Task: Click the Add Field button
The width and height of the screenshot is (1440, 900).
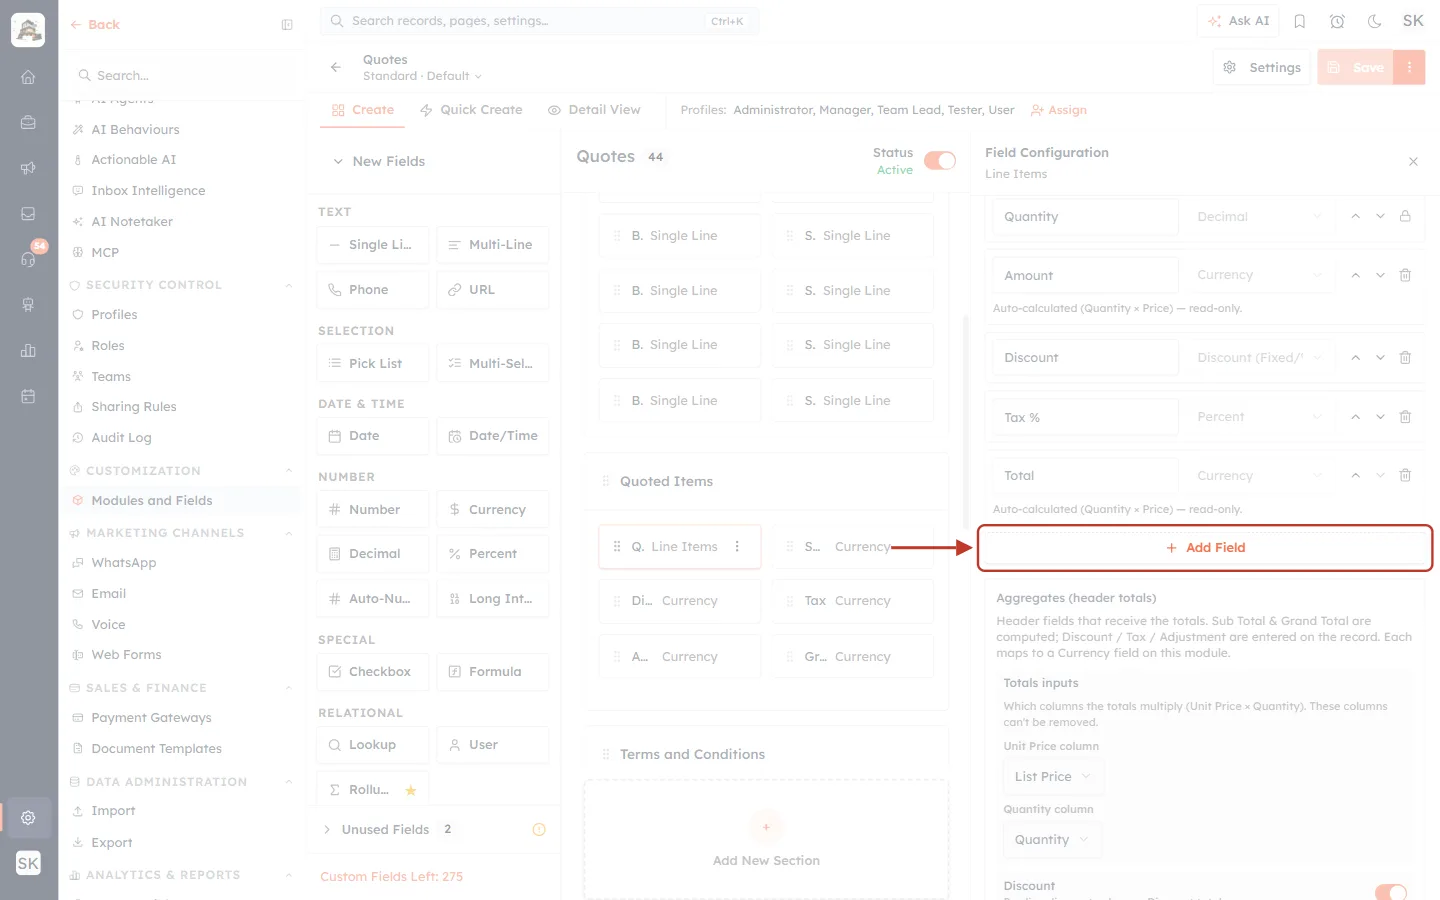Action: pyautogui.click(x=1205, y=548)
